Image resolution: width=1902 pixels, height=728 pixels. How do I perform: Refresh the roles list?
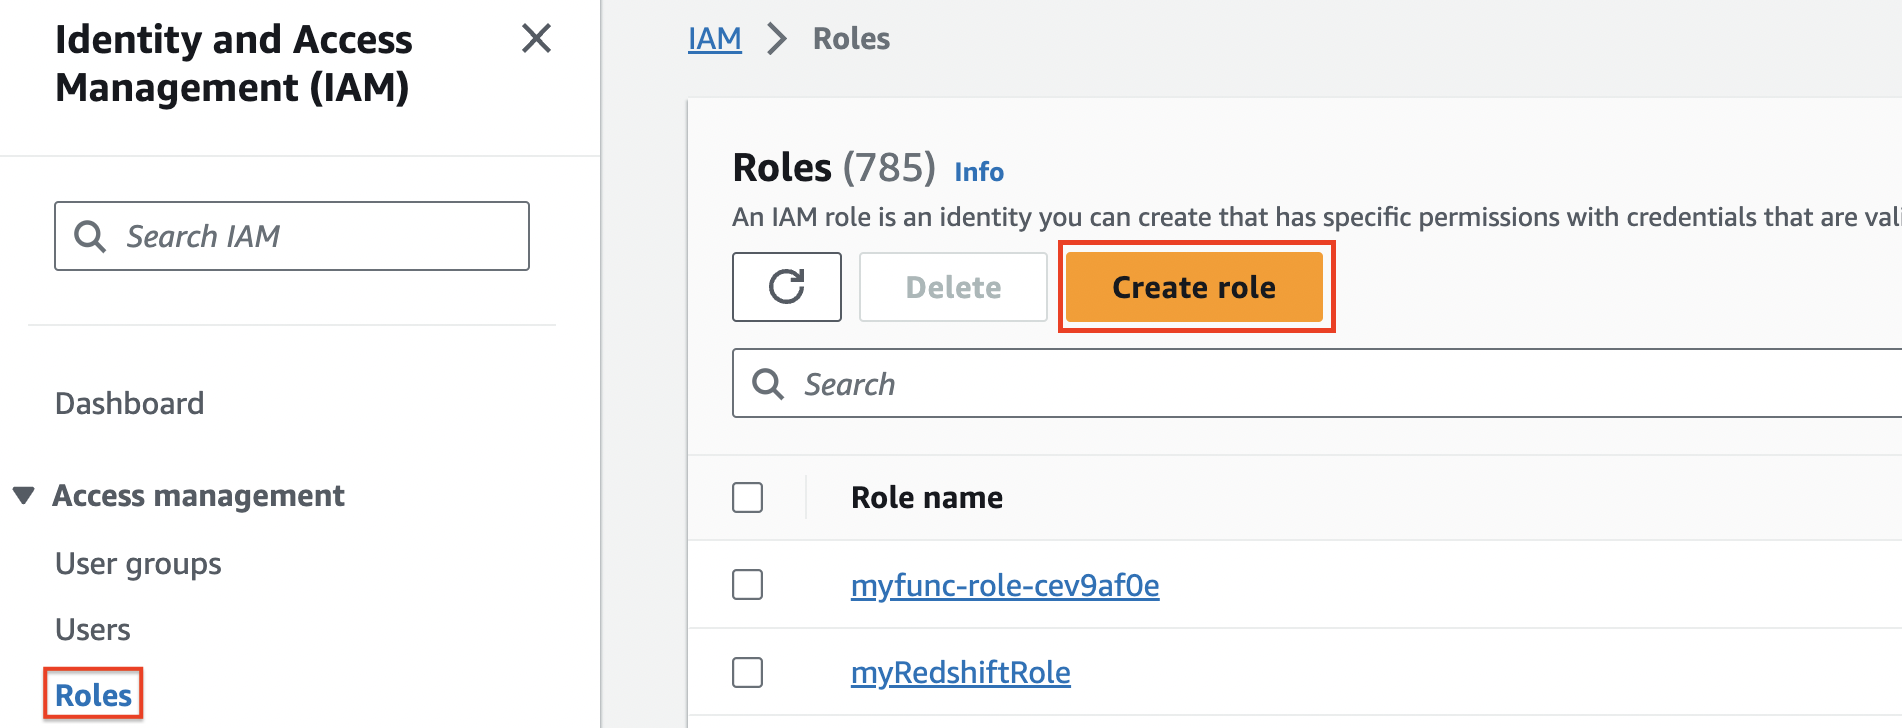[787, 287]
